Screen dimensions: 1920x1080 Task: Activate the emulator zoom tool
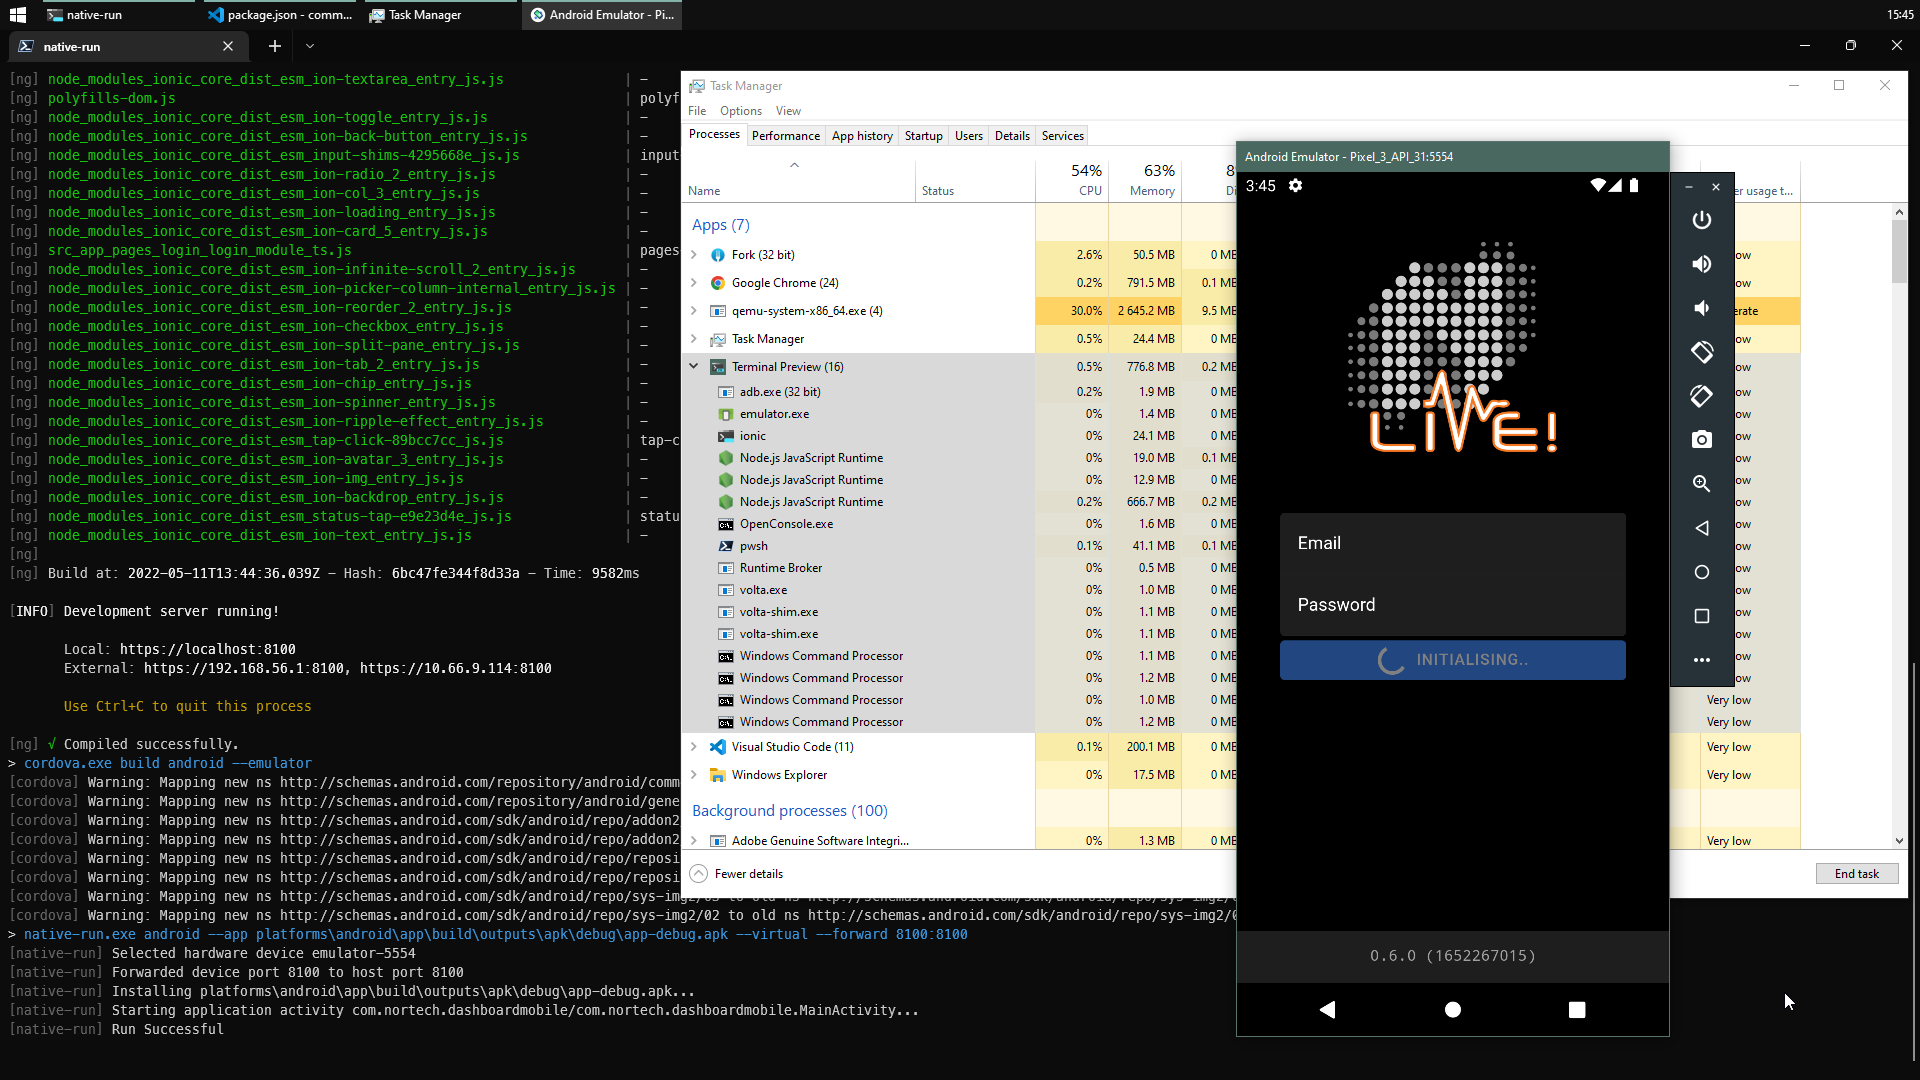point(1702,483)
